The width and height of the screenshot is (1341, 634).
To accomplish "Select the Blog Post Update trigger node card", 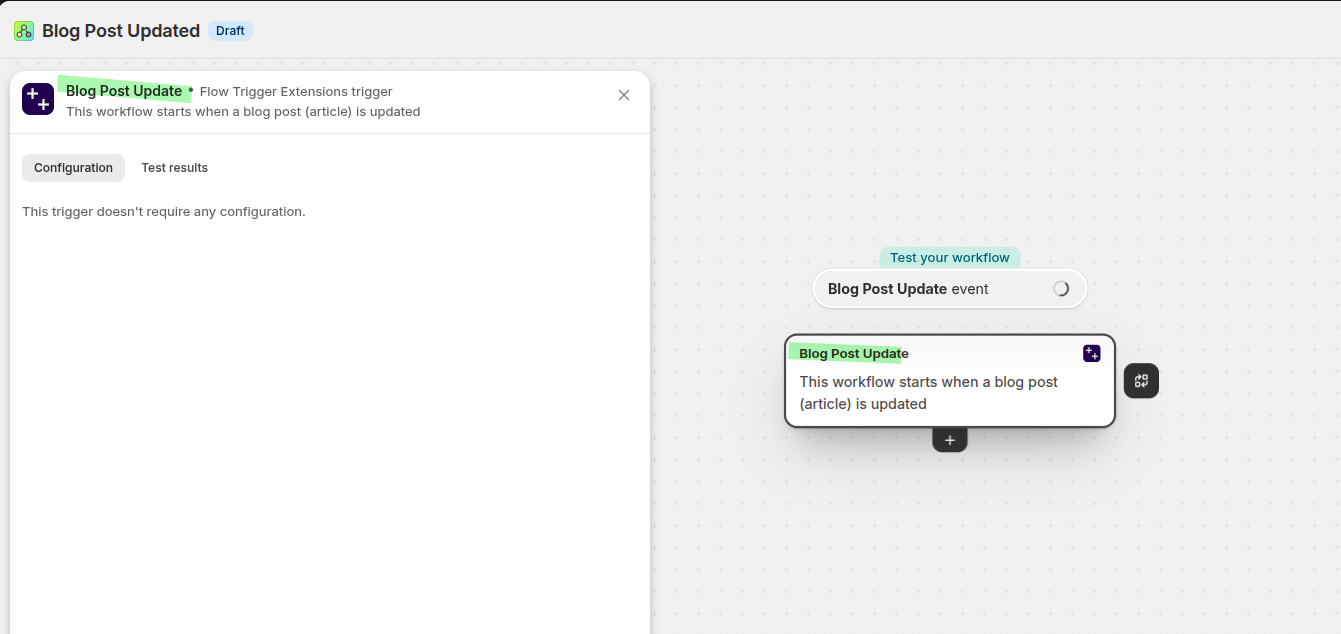I will coord(950,381).
